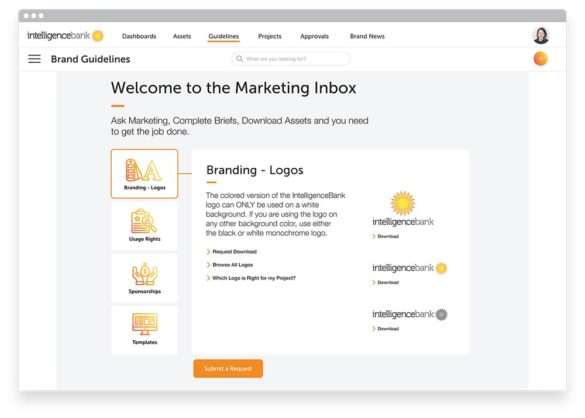This screenshot has width=585, height=418.
Task: Click the 'Welcome to the Marketing Inbox' heading
Action: tap(234, 88)
